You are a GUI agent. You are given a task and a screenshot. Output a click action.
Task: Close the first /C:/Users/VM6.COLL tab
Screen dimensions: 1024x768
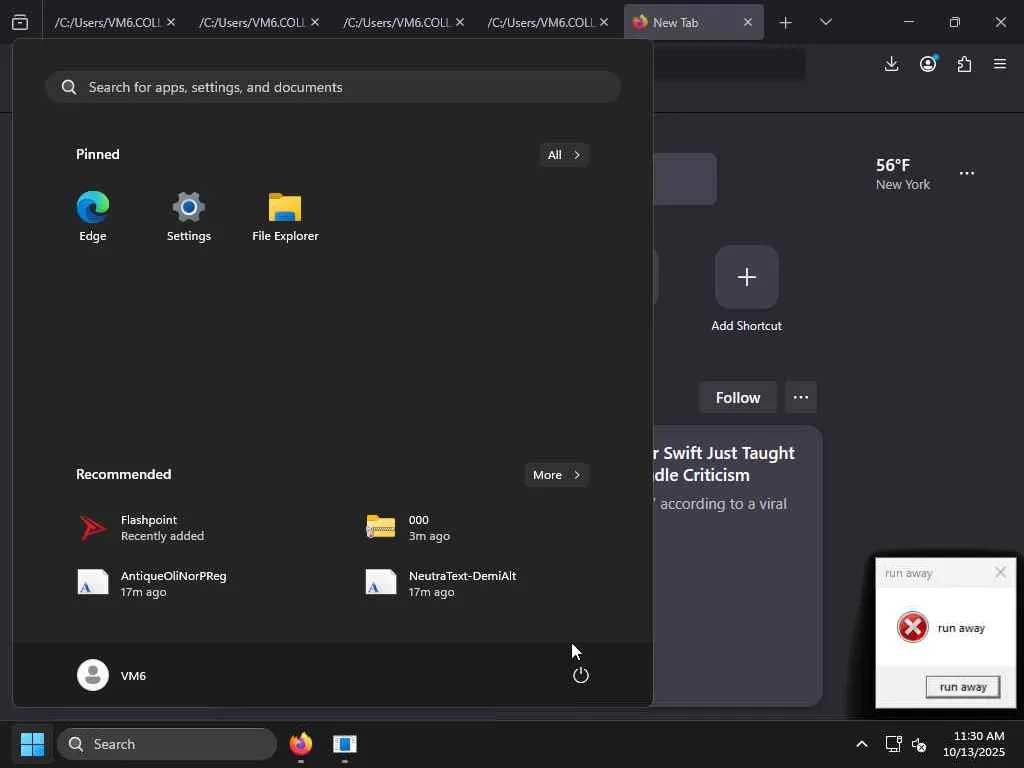[170, 22]
